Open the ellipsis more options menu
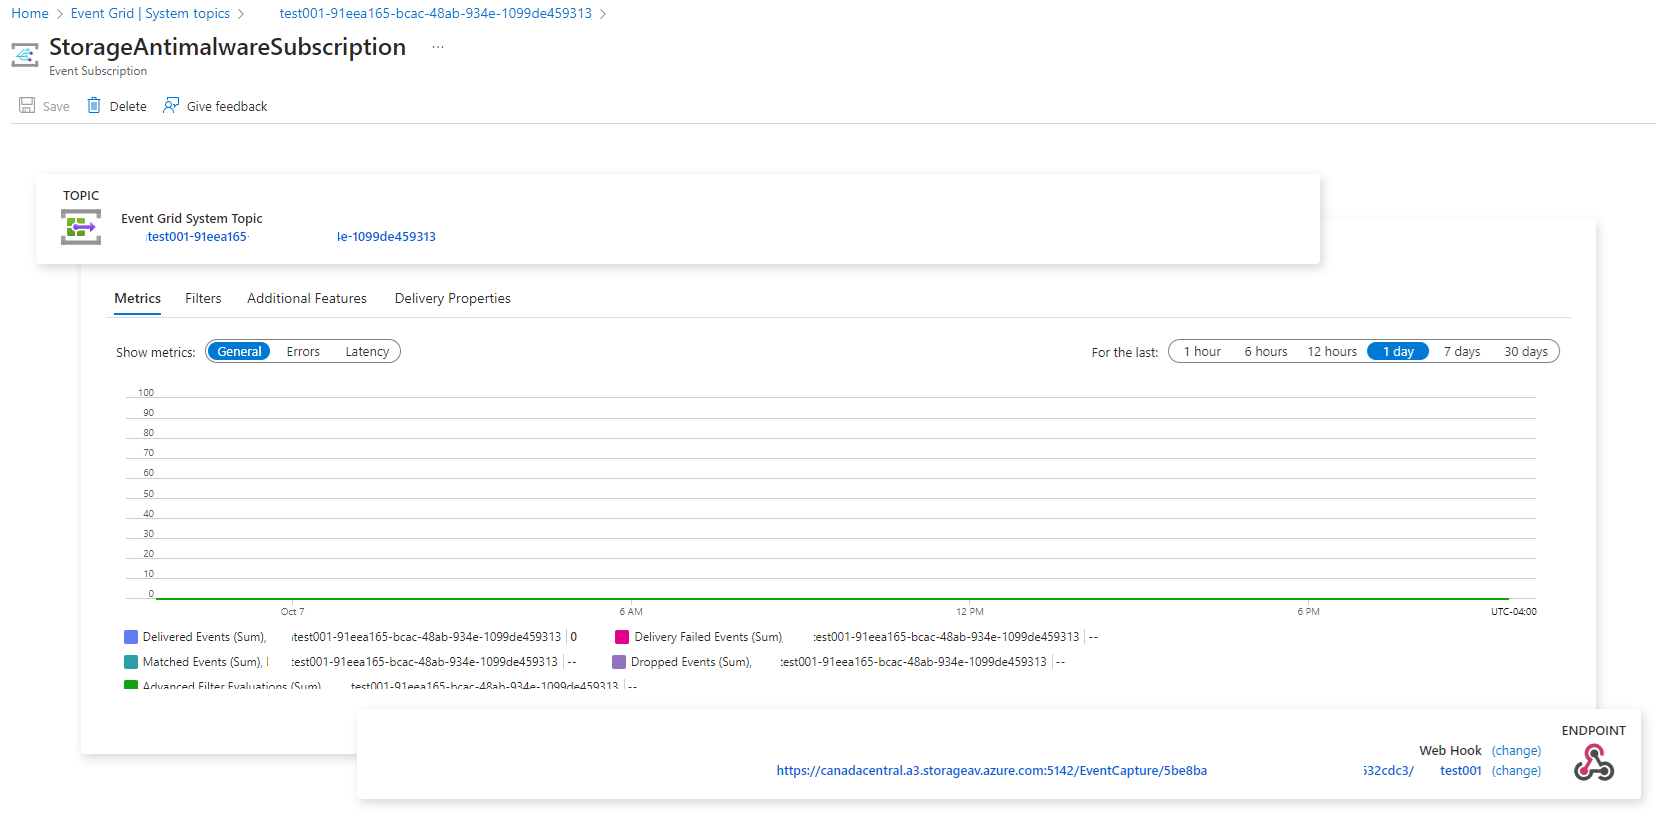This screenshot has height=827, width=1656. [438, 47]
